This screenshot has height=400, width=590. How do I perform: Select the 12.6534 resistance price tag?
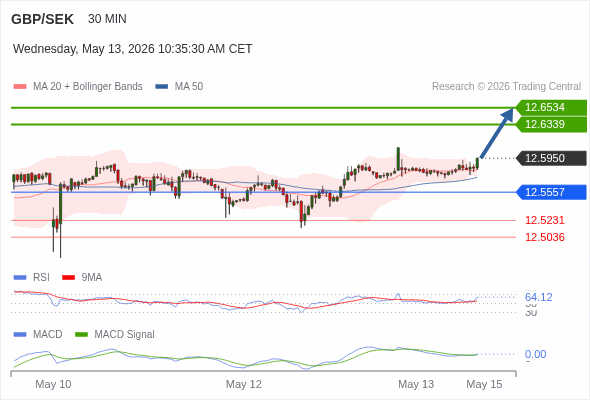tap(551, 107)
